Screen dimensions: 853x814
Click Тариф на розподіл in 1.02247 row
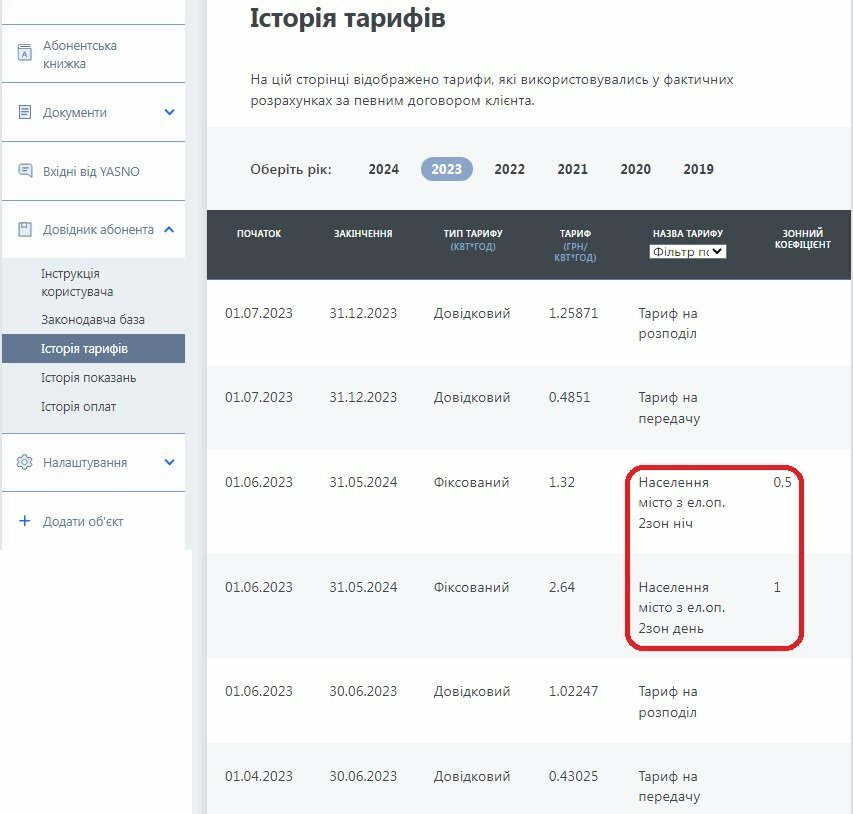[668, 702]
